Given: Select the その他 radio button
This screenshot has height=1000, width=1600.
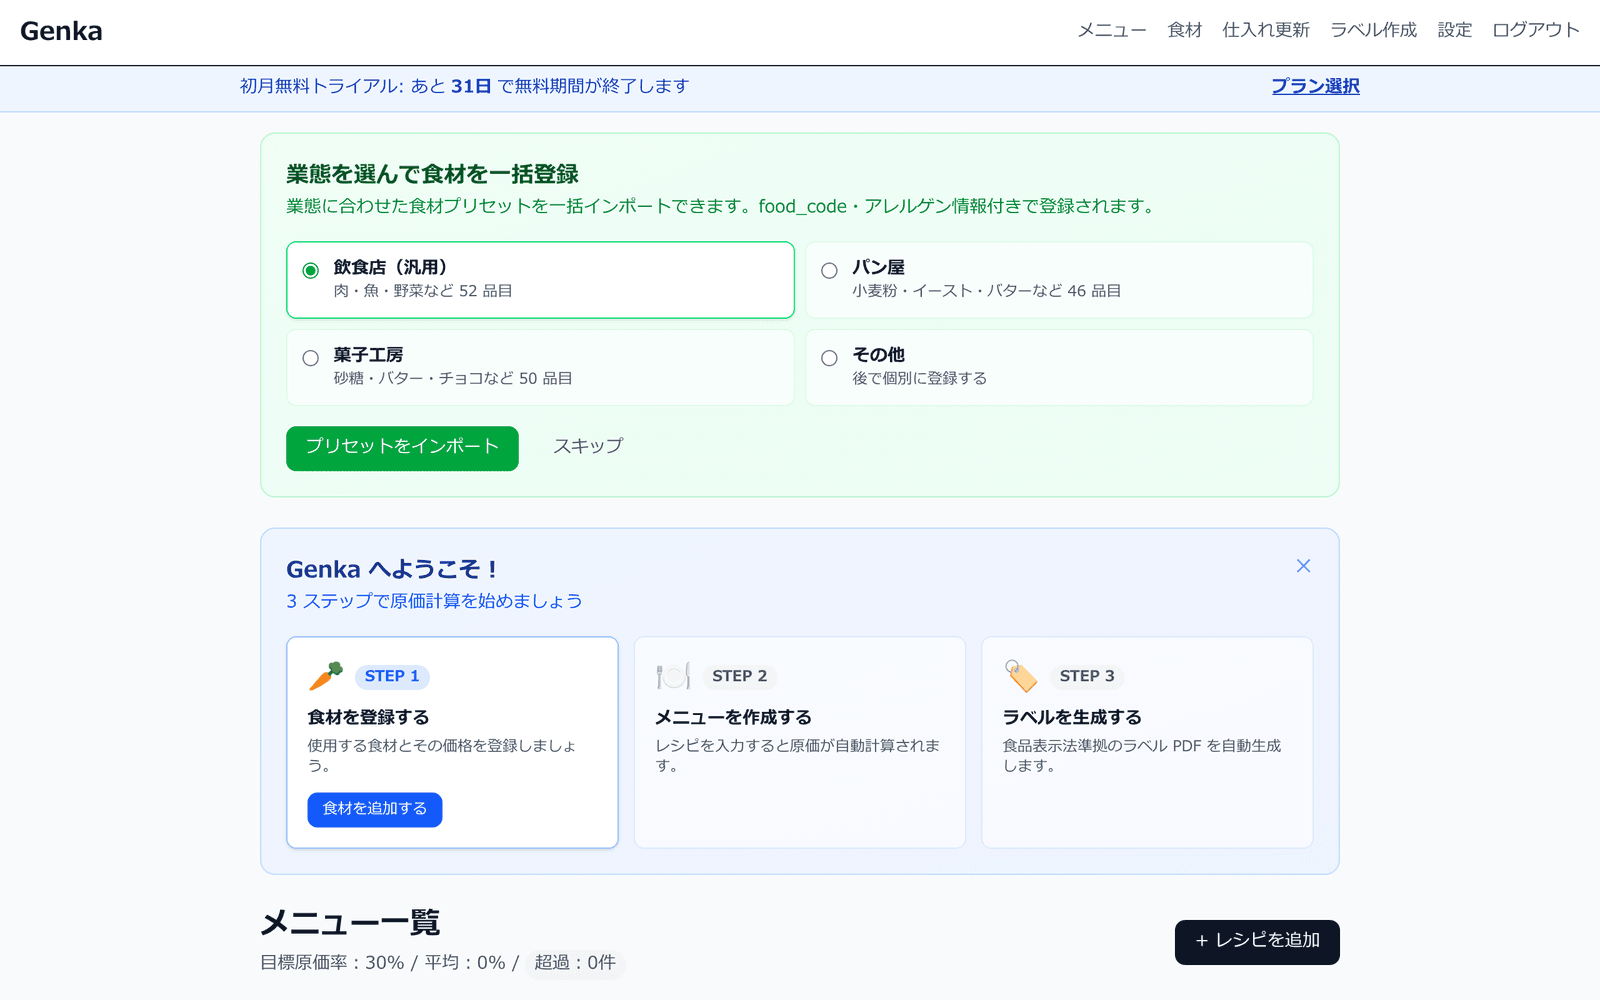Looking at the screenshot, I should pyautogui.click(x=829, y=358).
